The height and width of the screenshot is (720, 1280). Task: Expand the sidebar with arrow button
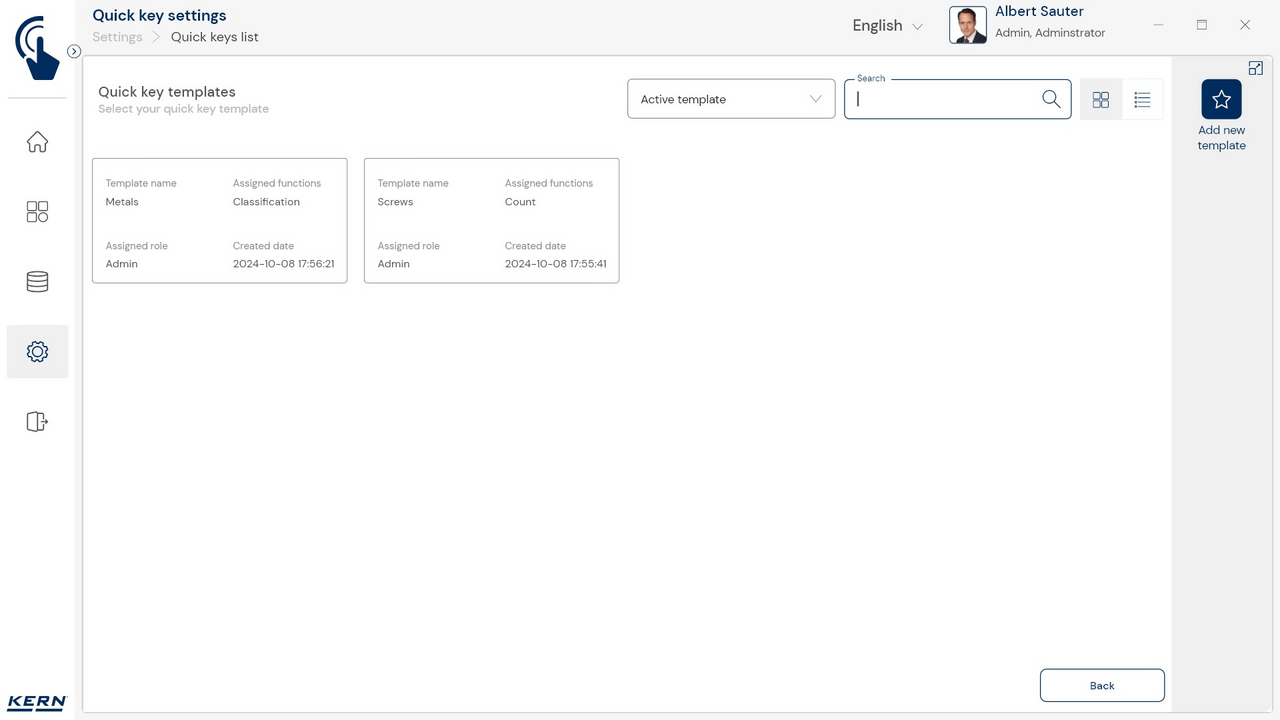point(74,51)
